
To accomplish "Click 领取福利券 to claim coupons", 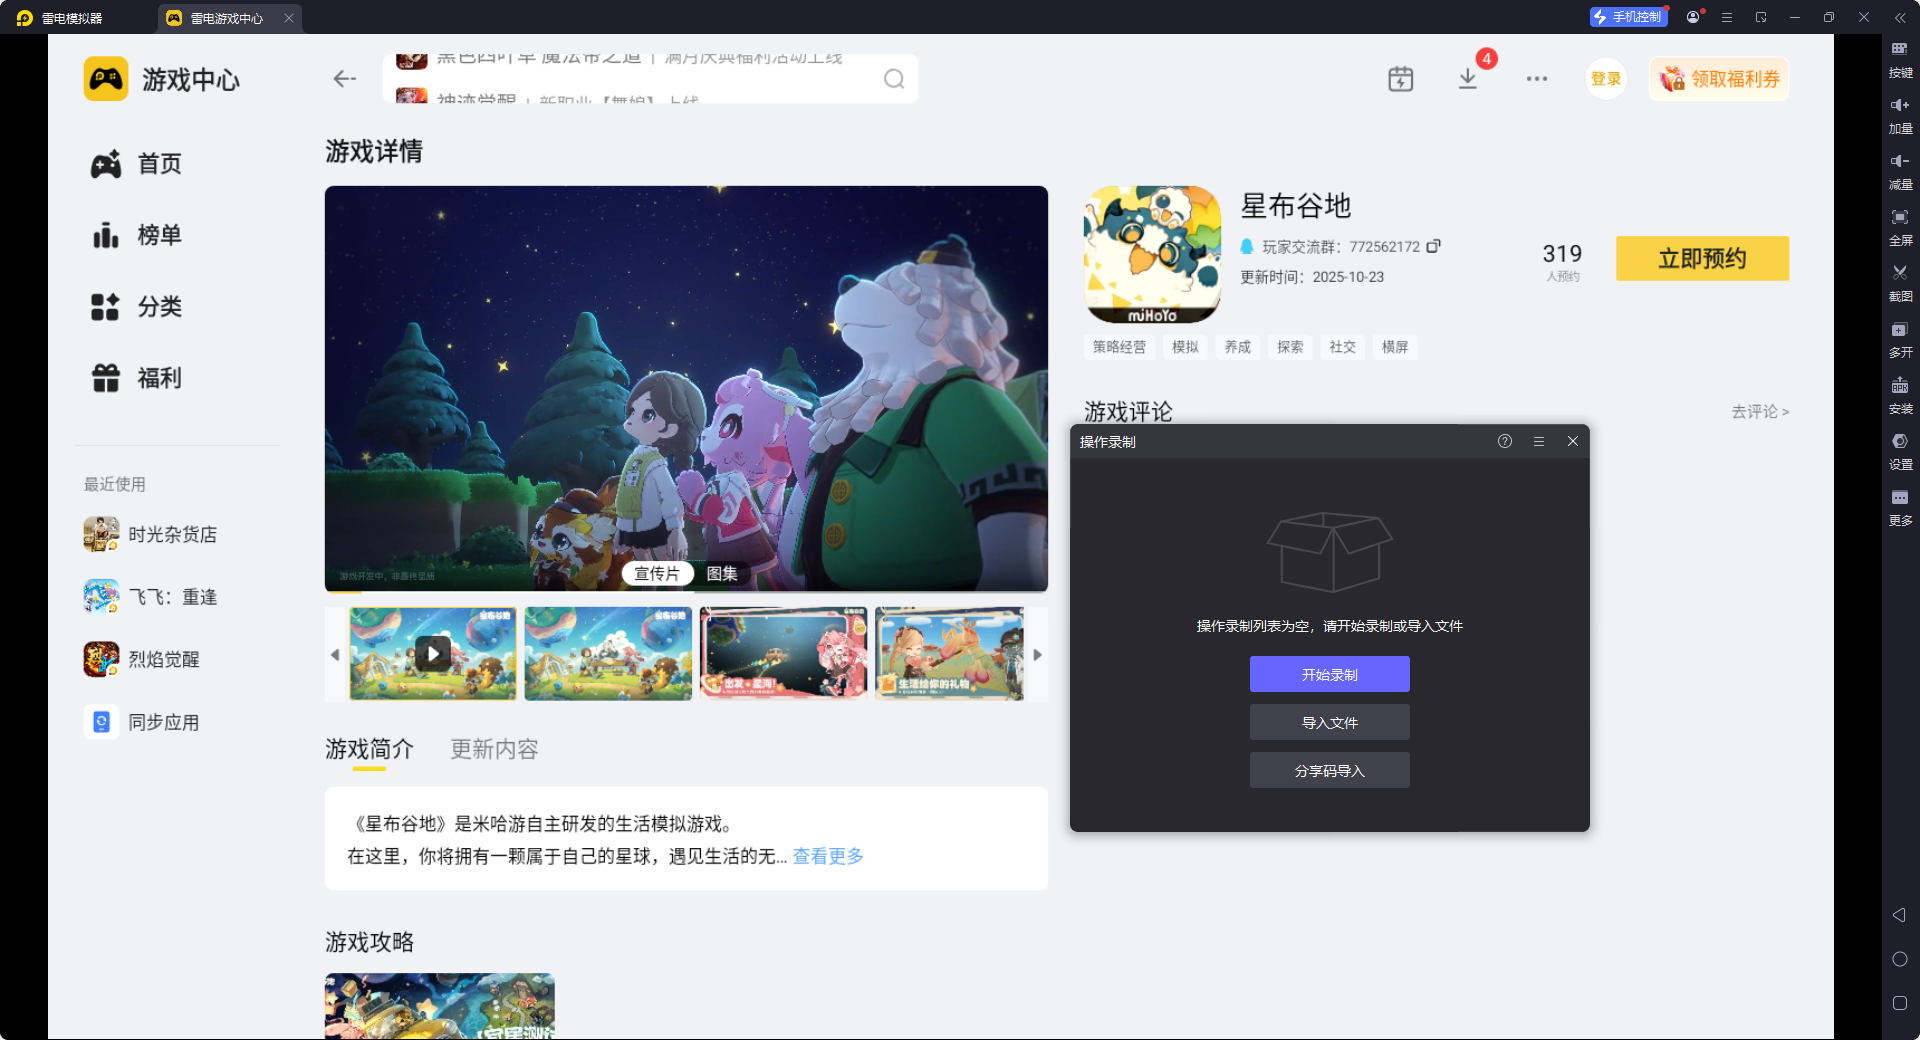I will (1719, 79).
